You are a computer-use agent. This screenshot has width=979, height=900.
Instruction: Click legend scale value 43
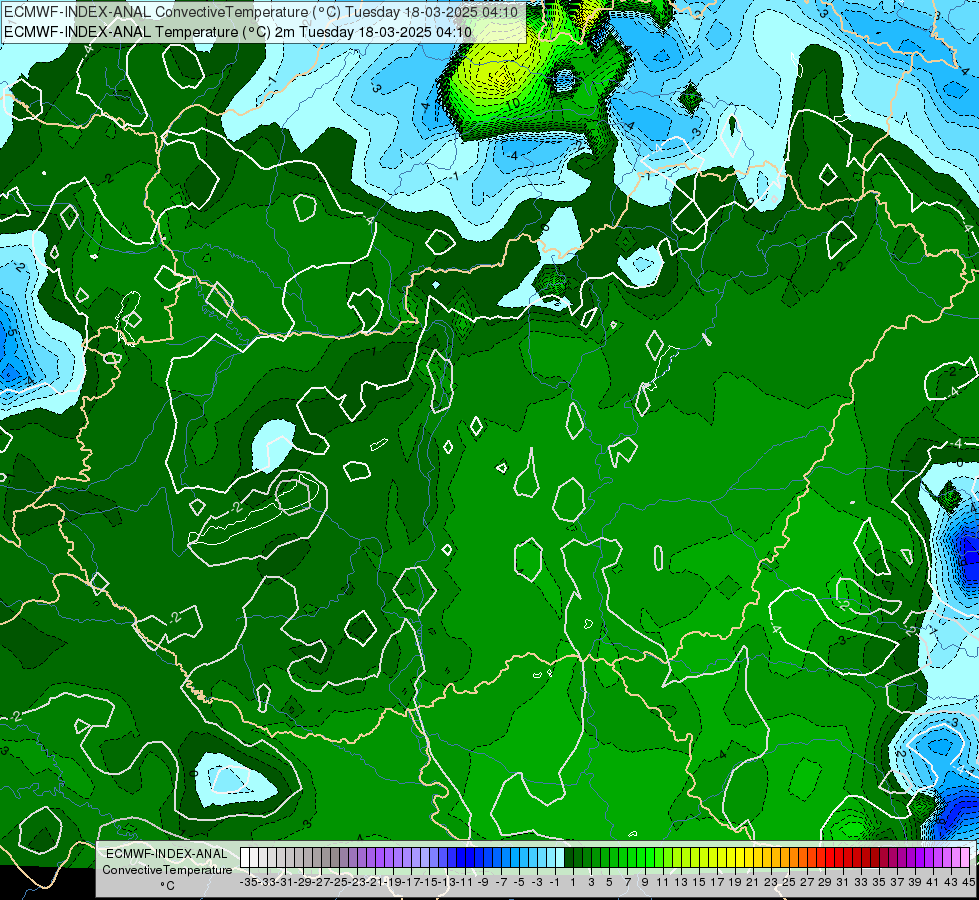951,882
